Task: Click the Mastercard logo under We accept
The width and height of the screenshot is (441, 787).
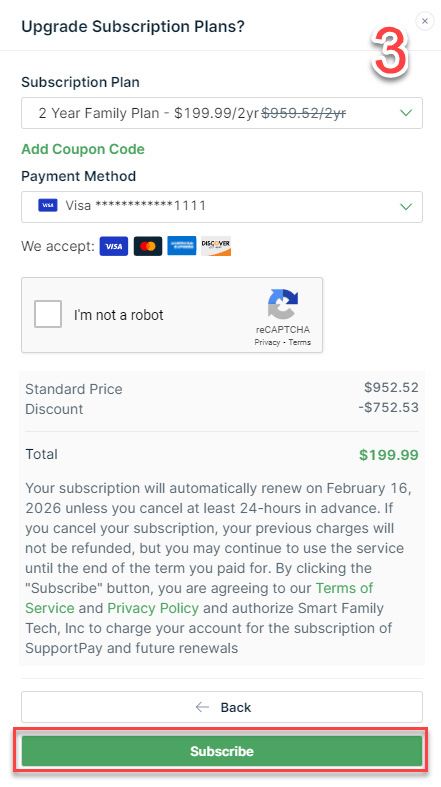Action: pyautogui.click(x=148, y=246)
